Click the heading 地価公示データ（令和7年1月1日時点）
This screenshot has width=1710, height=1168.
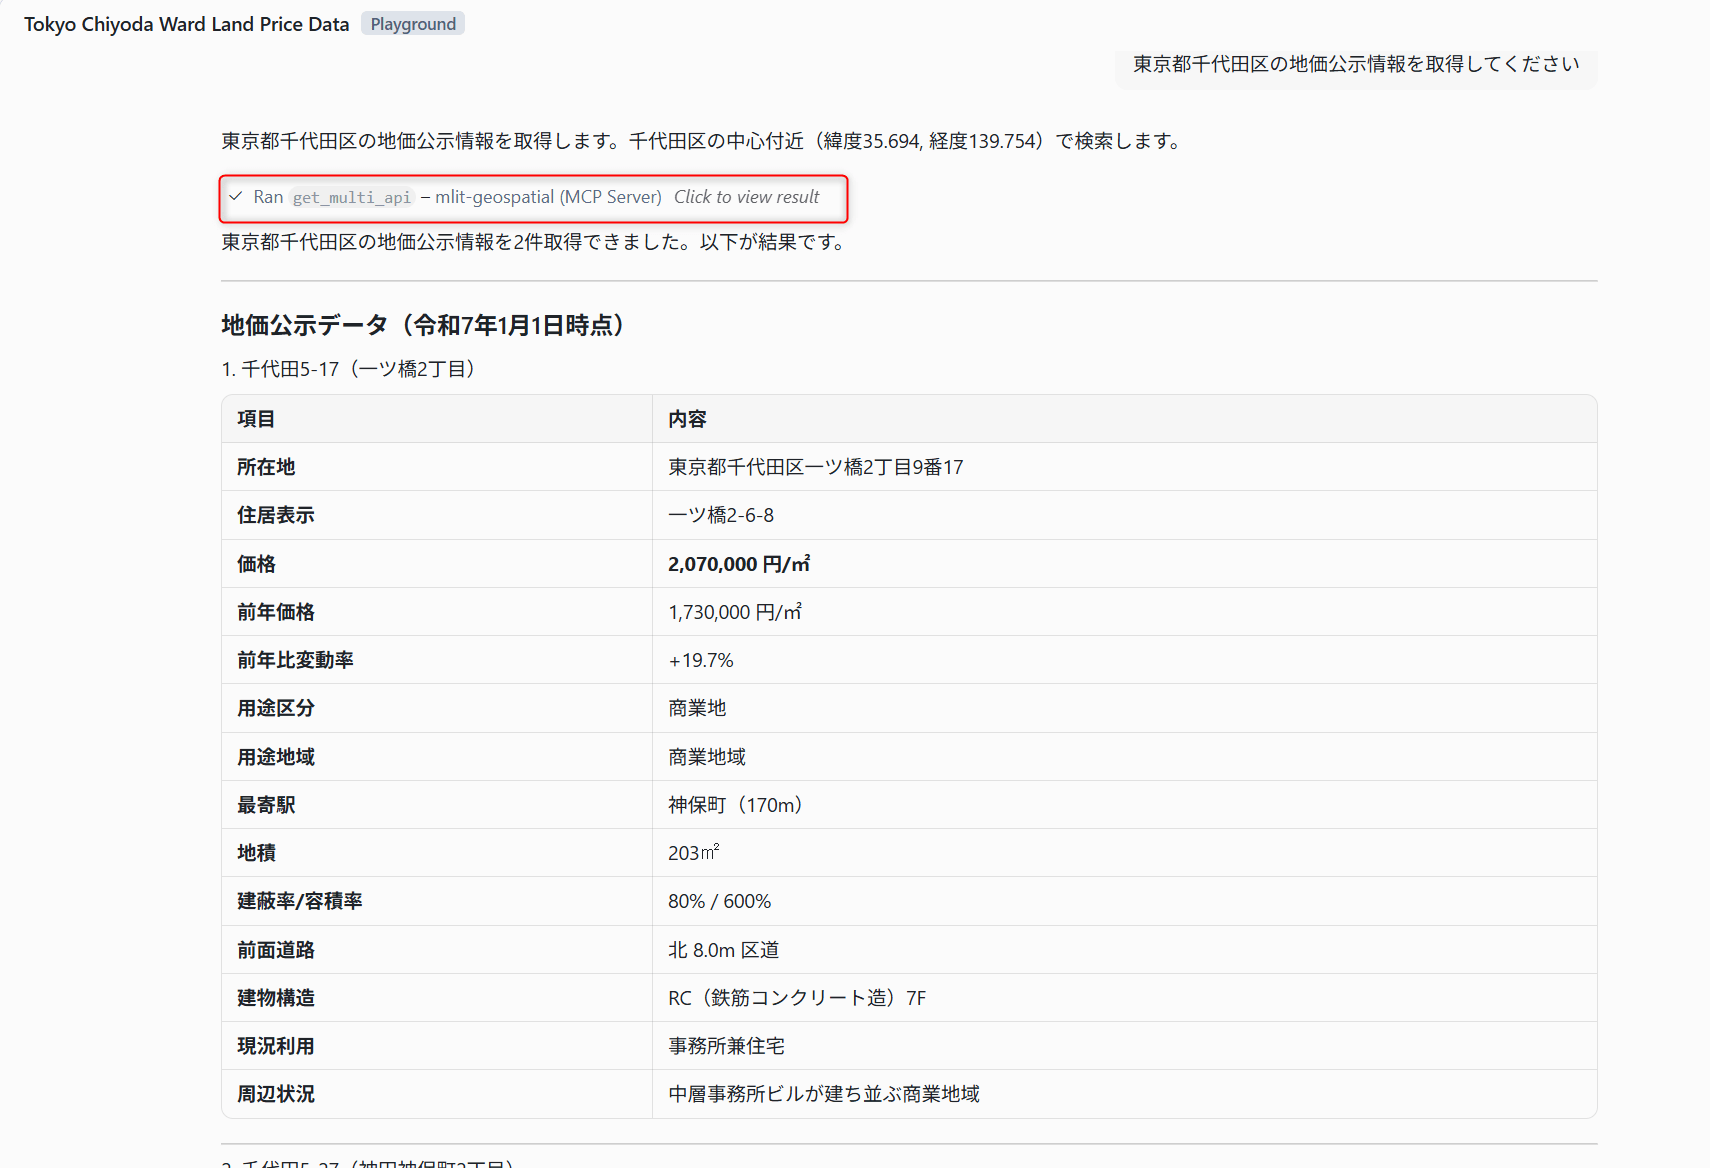tap(428, 325)
